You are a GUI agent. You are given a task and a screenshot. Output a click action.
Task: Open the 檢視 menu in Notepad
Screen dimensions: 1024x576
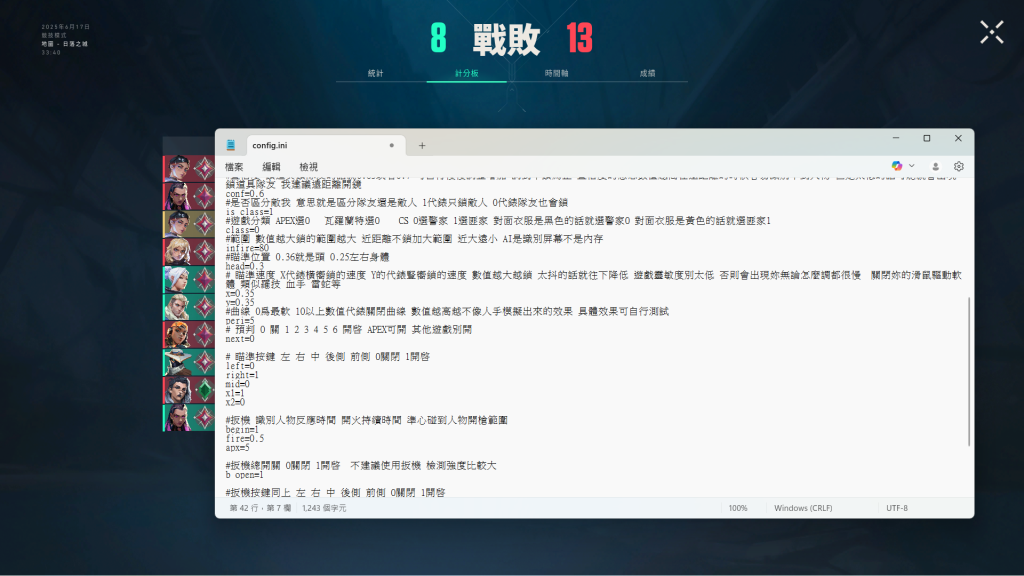click(308, 167)
